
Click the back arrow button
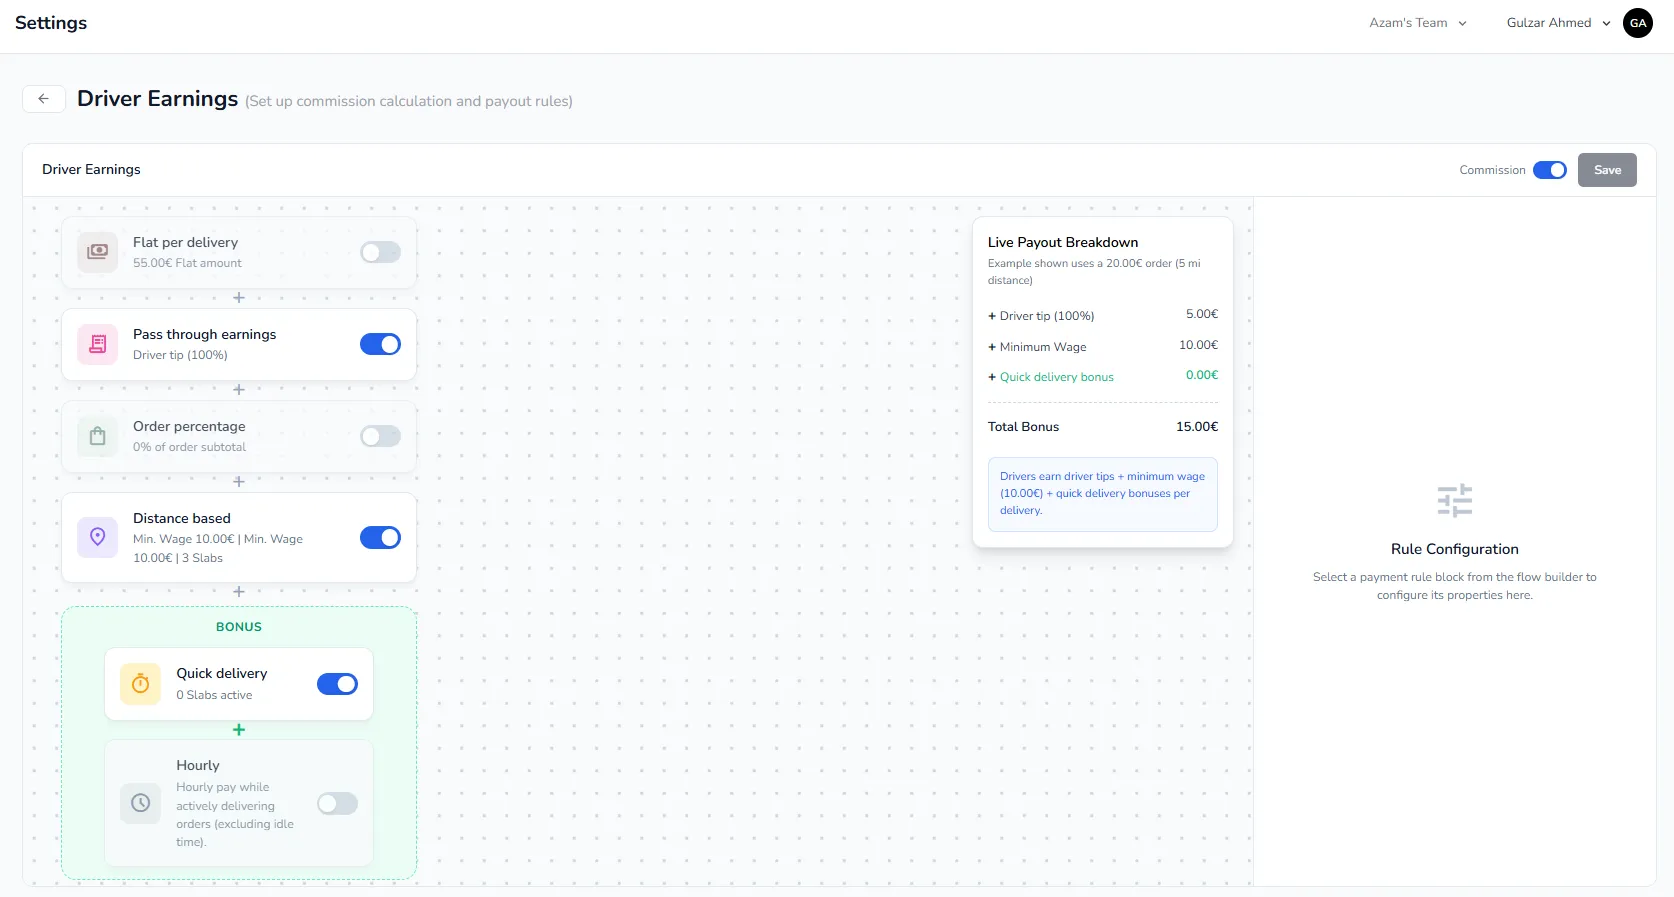(44, 98)
